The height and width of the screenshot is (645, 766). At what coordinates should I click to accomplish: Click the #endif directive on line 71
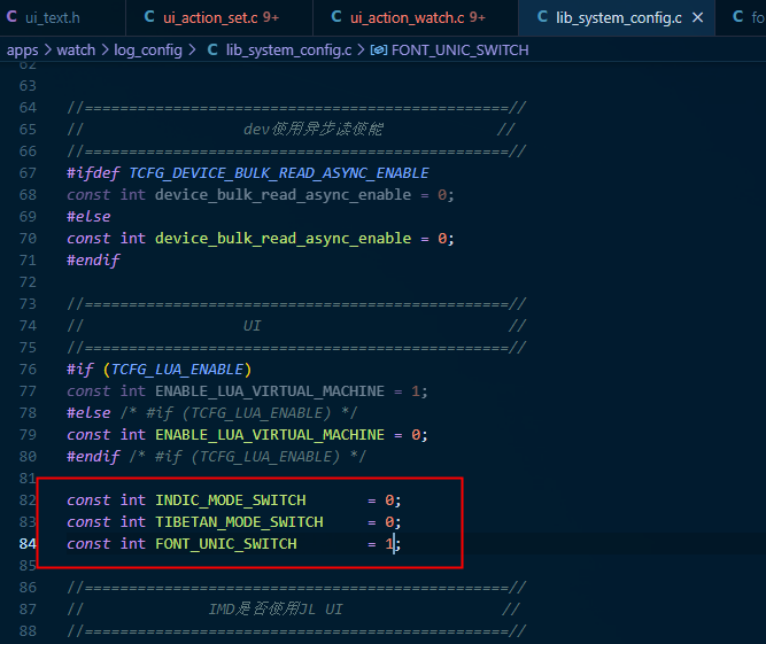pyautogui.click(x=93, y=260)
